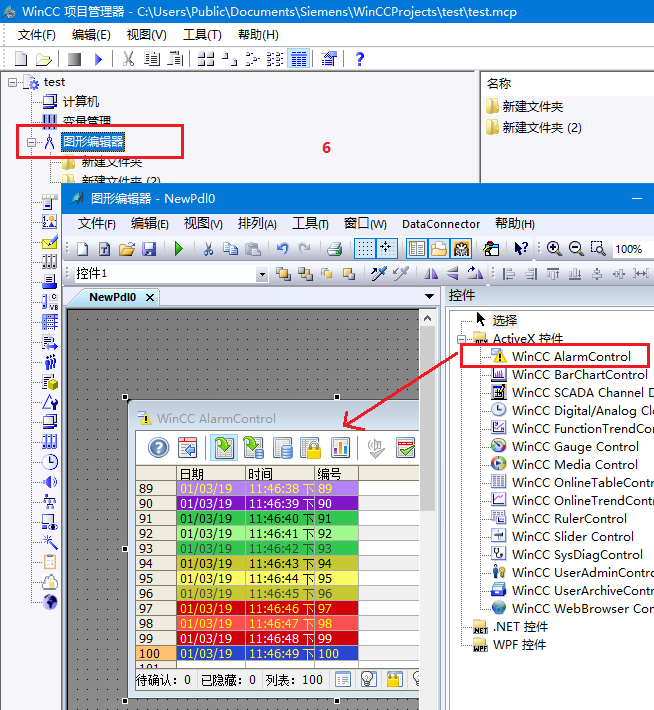This screenshot has height=710, width=654.
Task: Collapse the ActiveX 控件 node
Action: pyautogui.click(x=462, y=339)
